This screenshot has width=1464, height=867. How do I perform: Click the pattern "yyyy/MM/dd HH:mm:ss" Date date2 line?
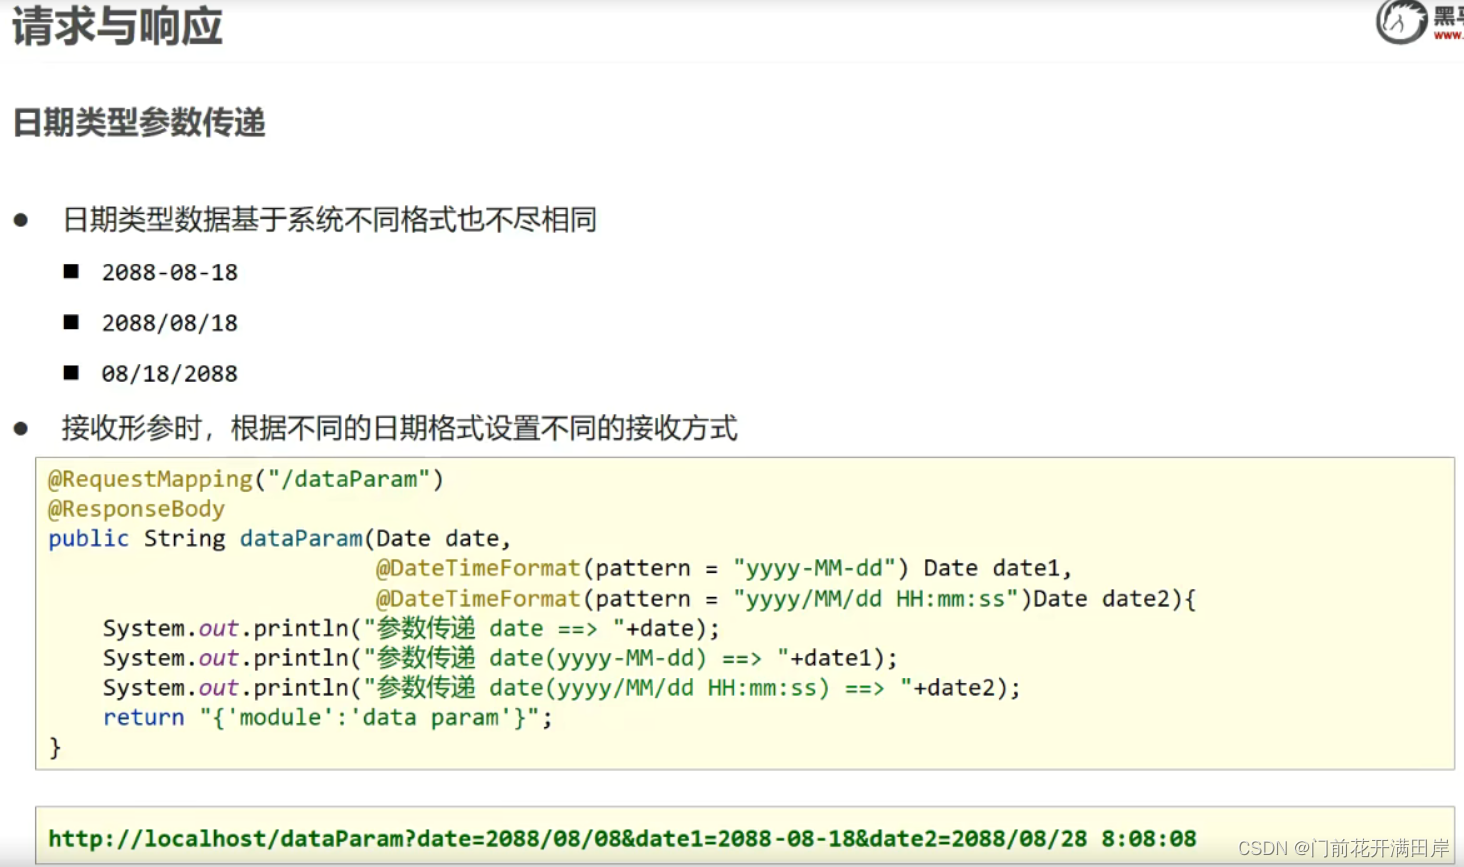(786, 598)
